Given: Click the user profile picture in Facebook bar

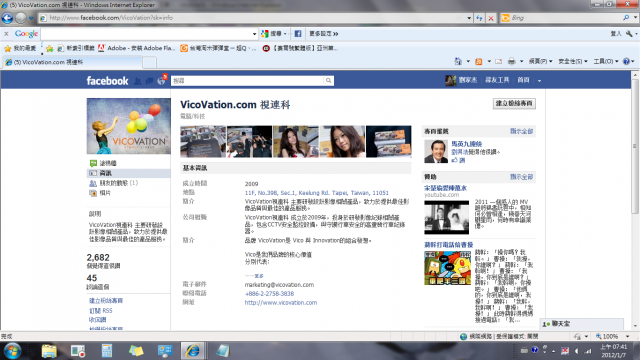Looking at the screenshot, I should coord(451,80).
